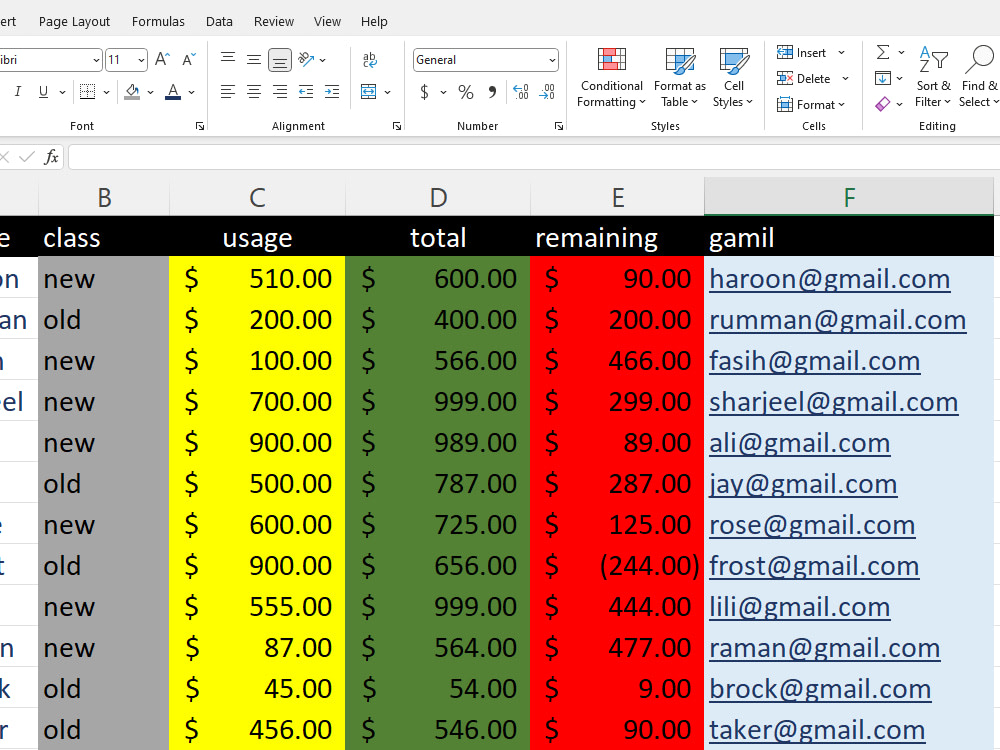
Task: Click Increase Decimal icon
Action: pos(521,92)
